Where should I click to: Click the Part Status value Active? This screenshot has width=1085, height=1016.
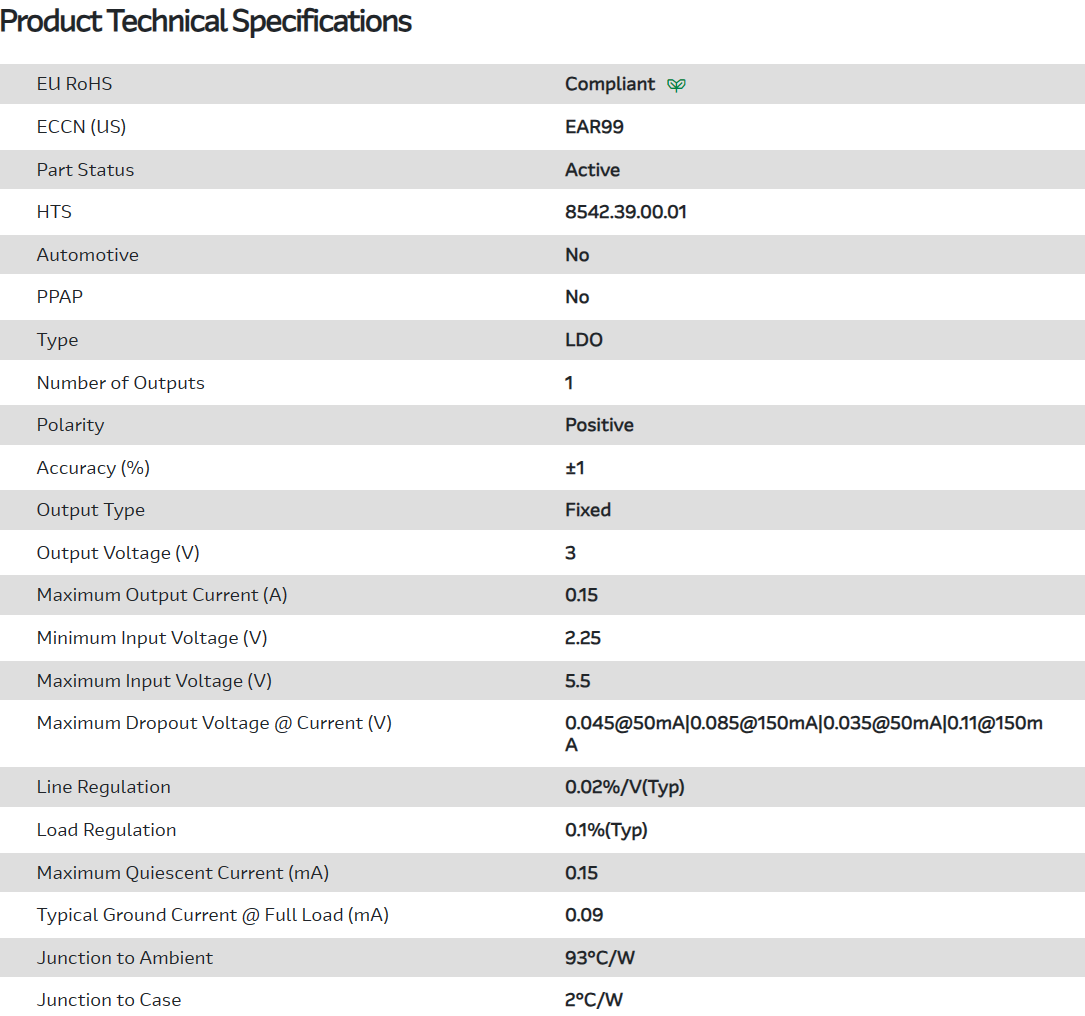coord(592,170)
